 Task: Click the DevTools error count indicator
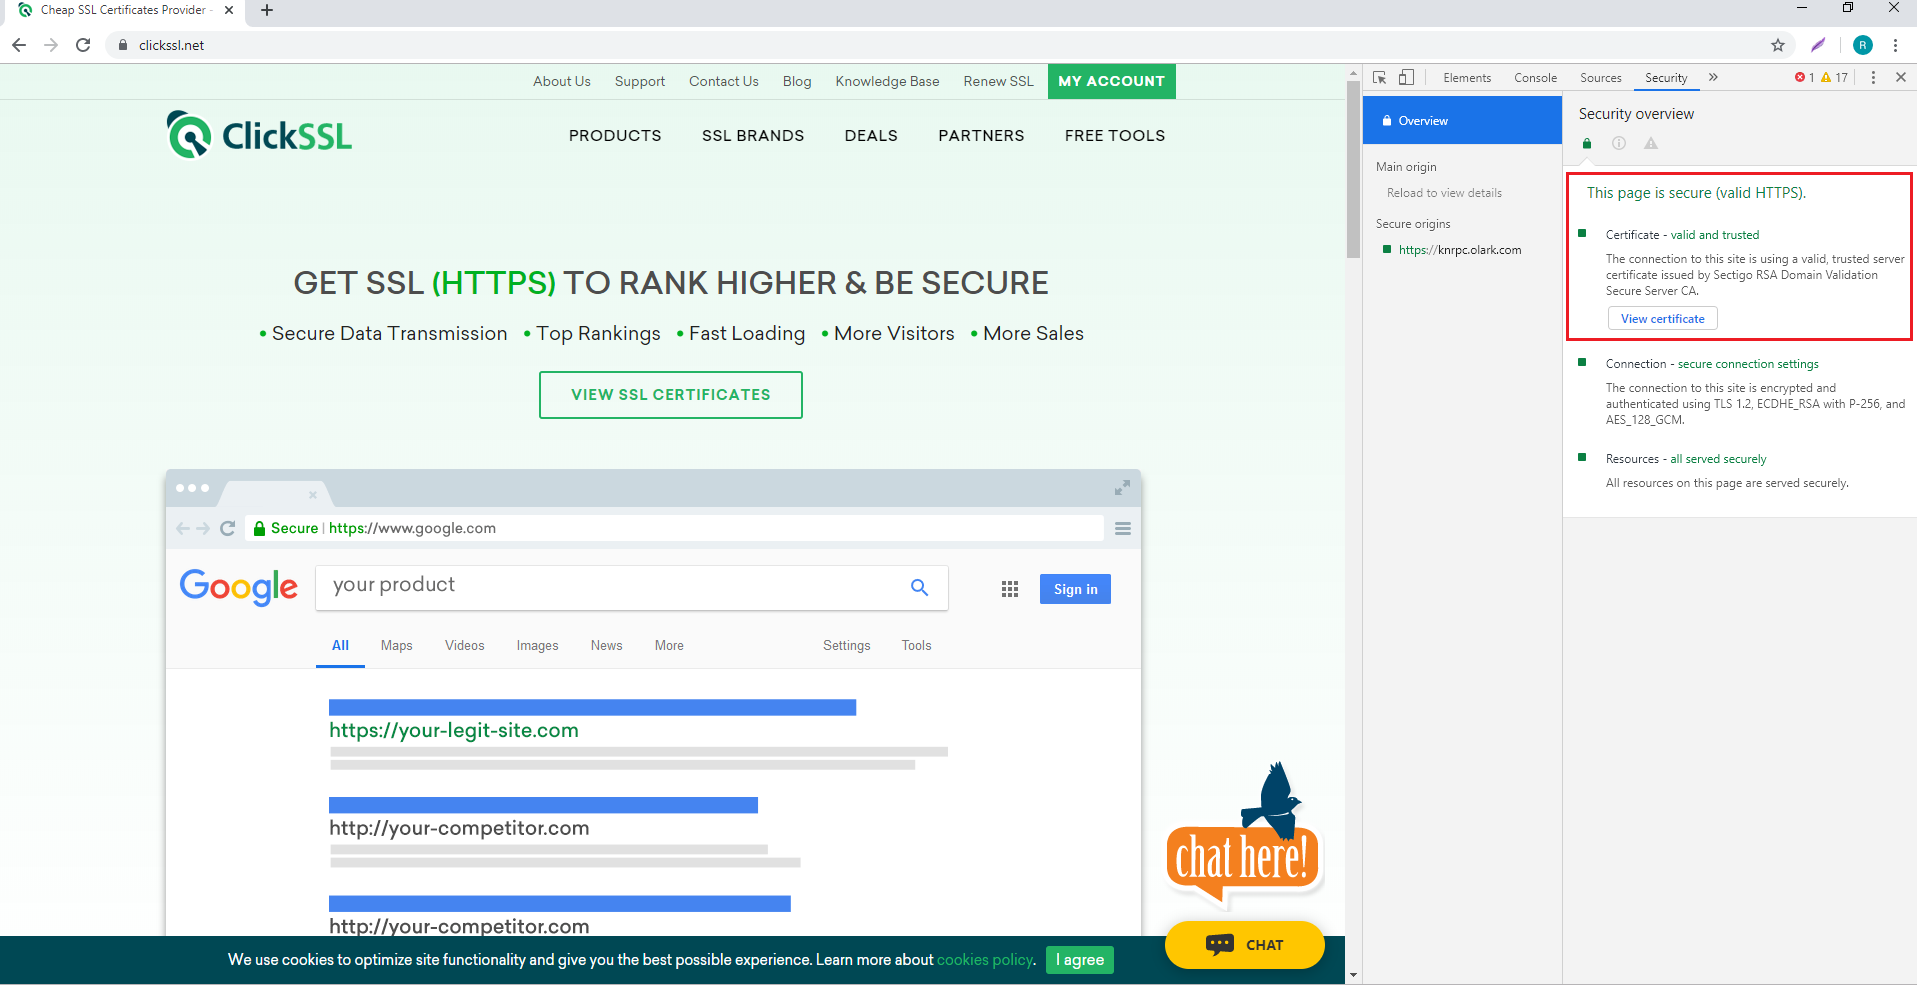(x=1805, y=77)
